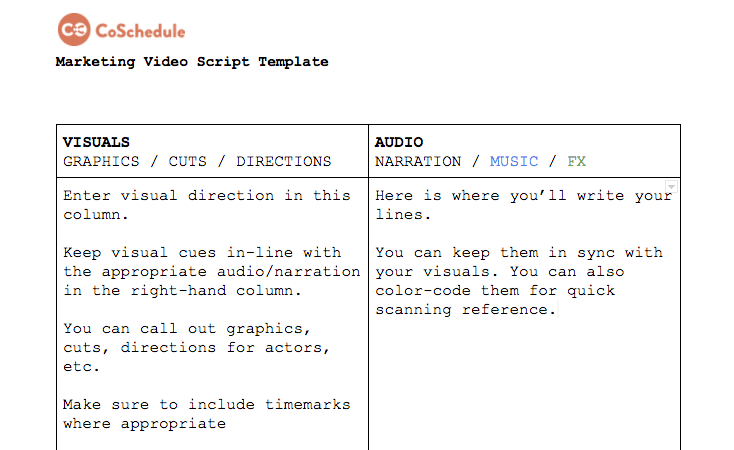This screenshot has width=734, height=450.
Task: Click the 'color-code them' line of text
Action: coord(495,291)
